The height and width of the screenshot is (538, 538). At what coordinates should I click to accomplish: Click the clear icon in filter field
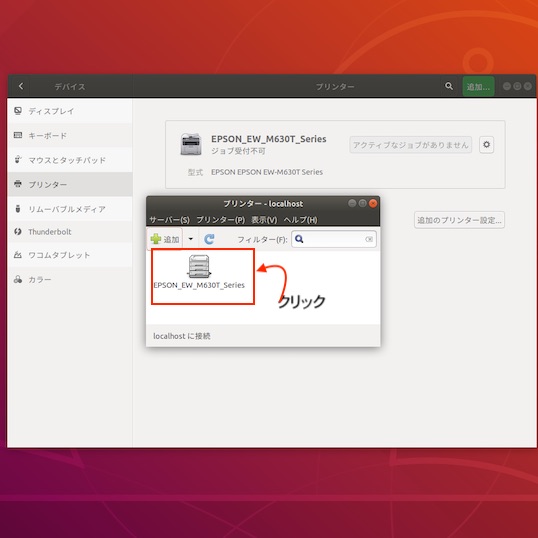[369, 239]
